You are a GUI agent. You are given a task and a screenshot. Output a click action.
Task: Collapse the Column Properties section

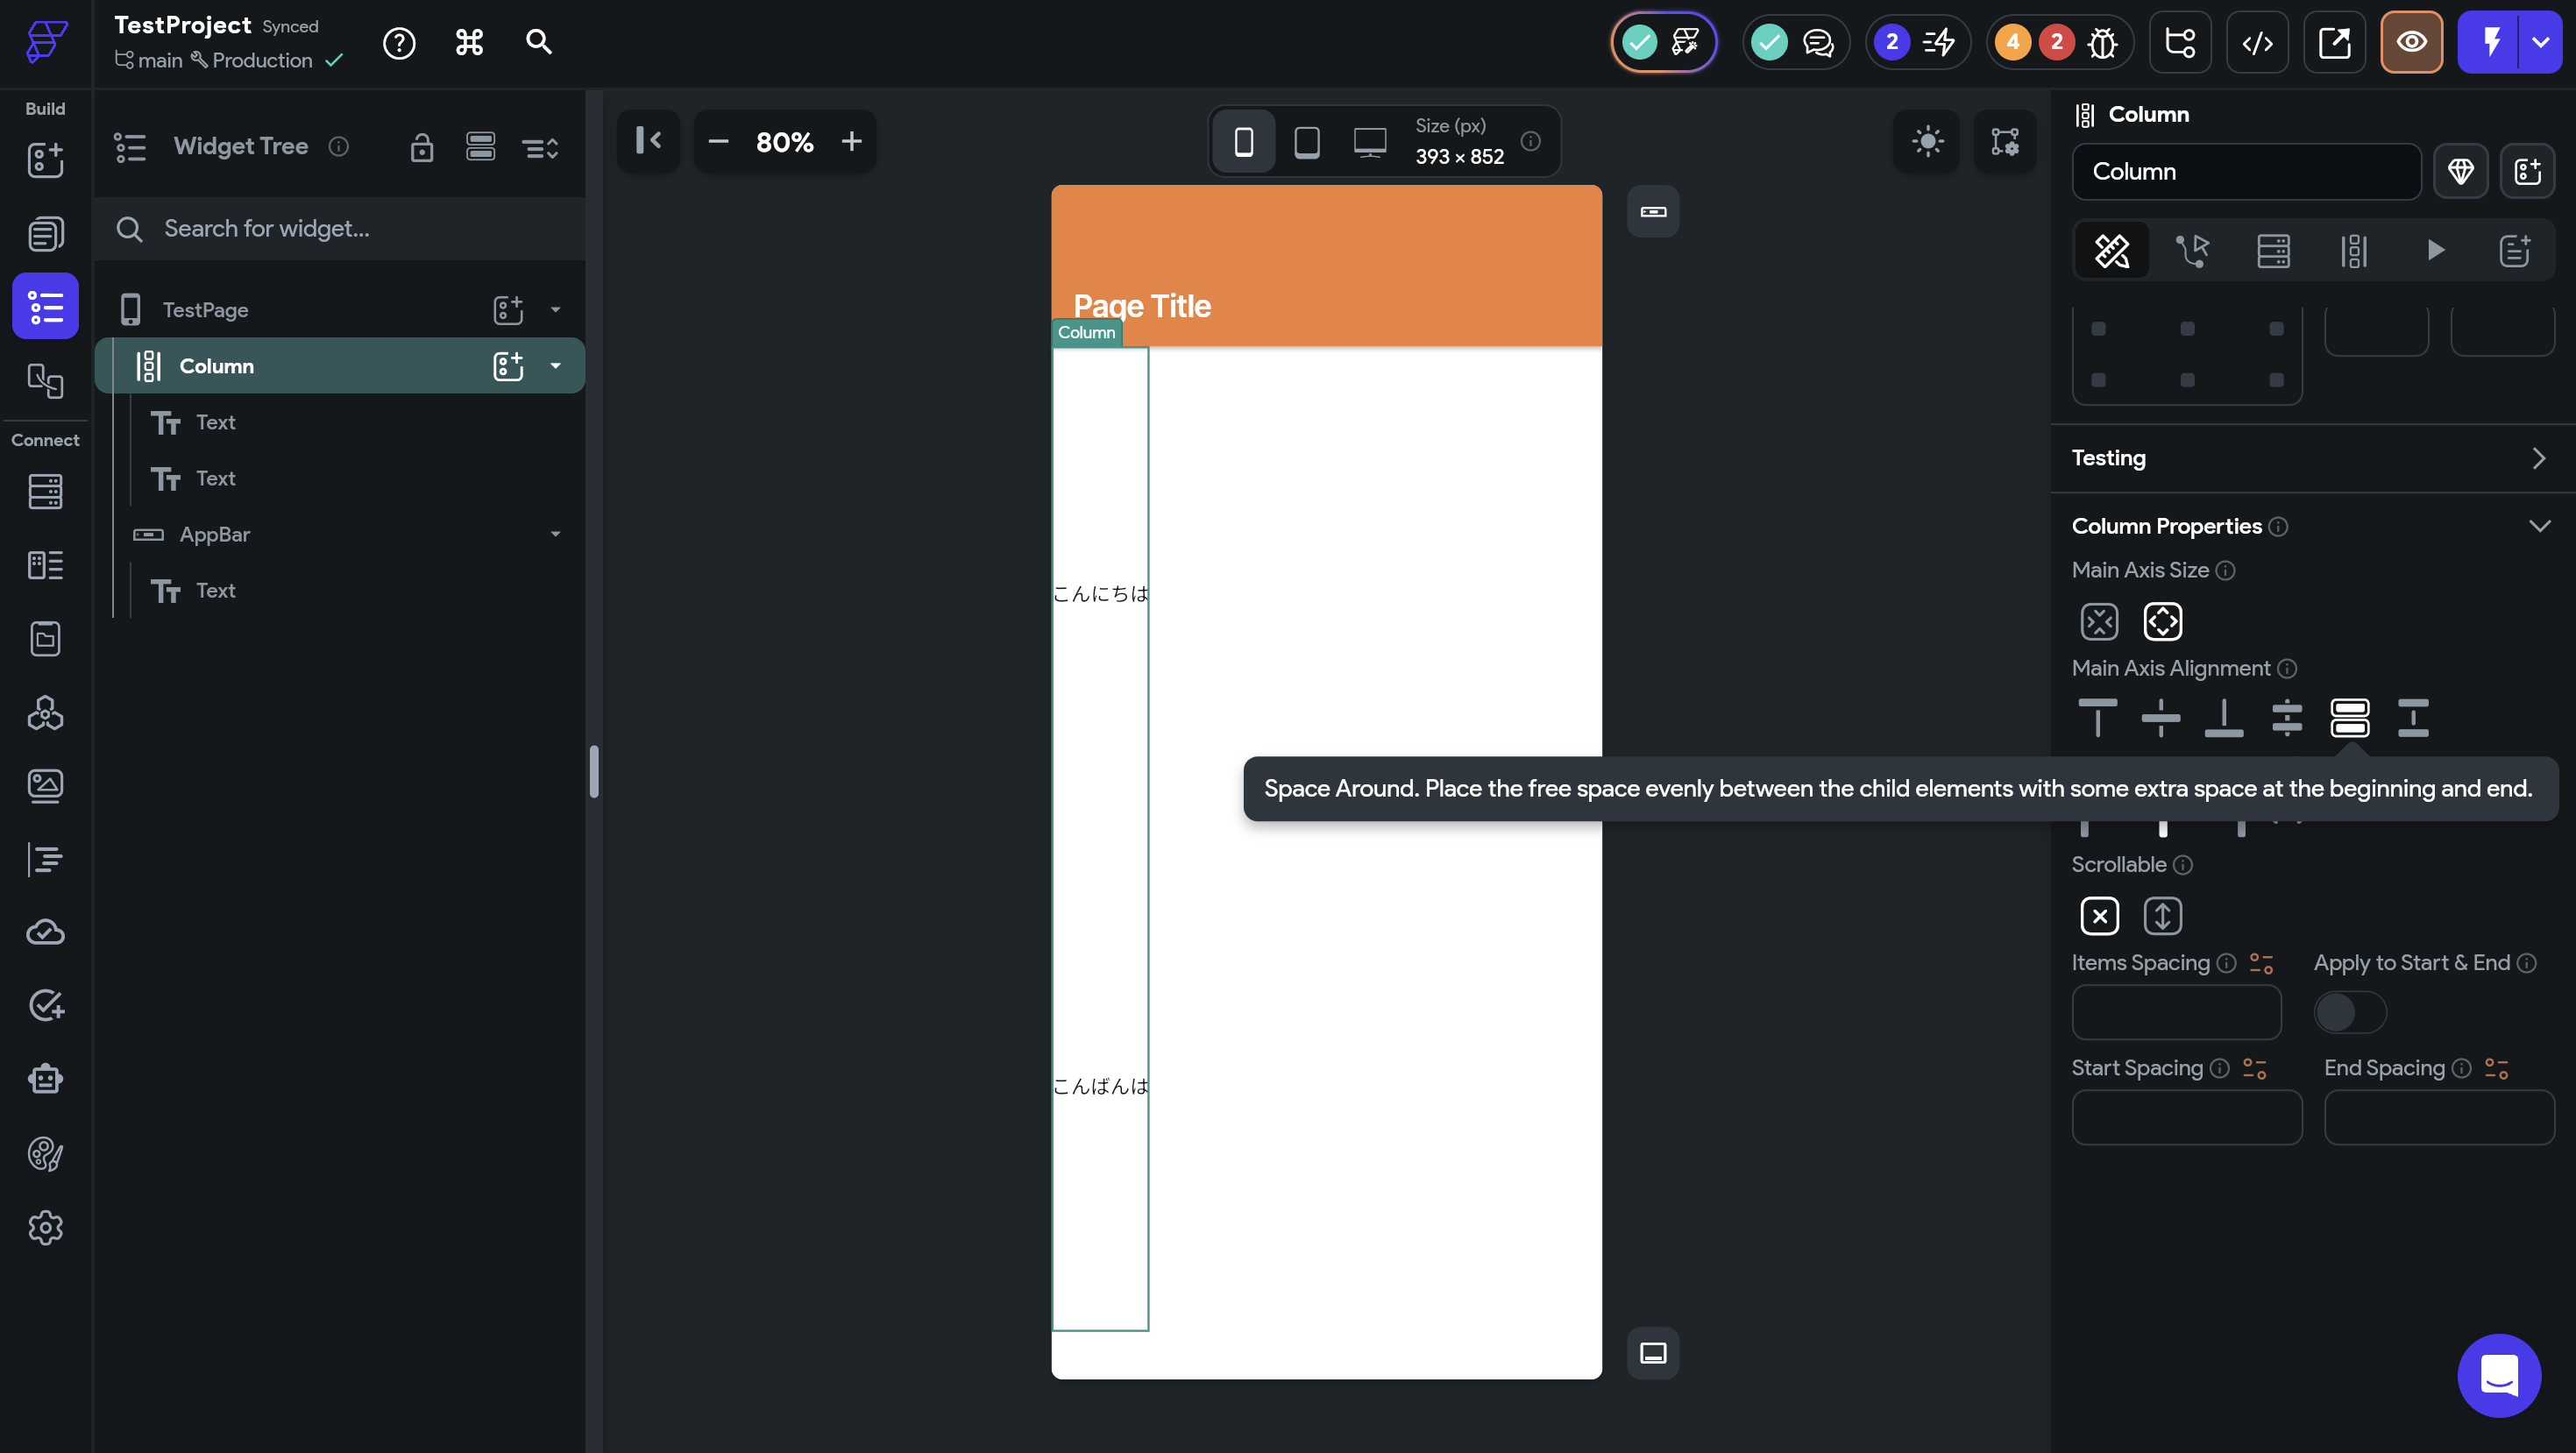(x=2539, y=526)
